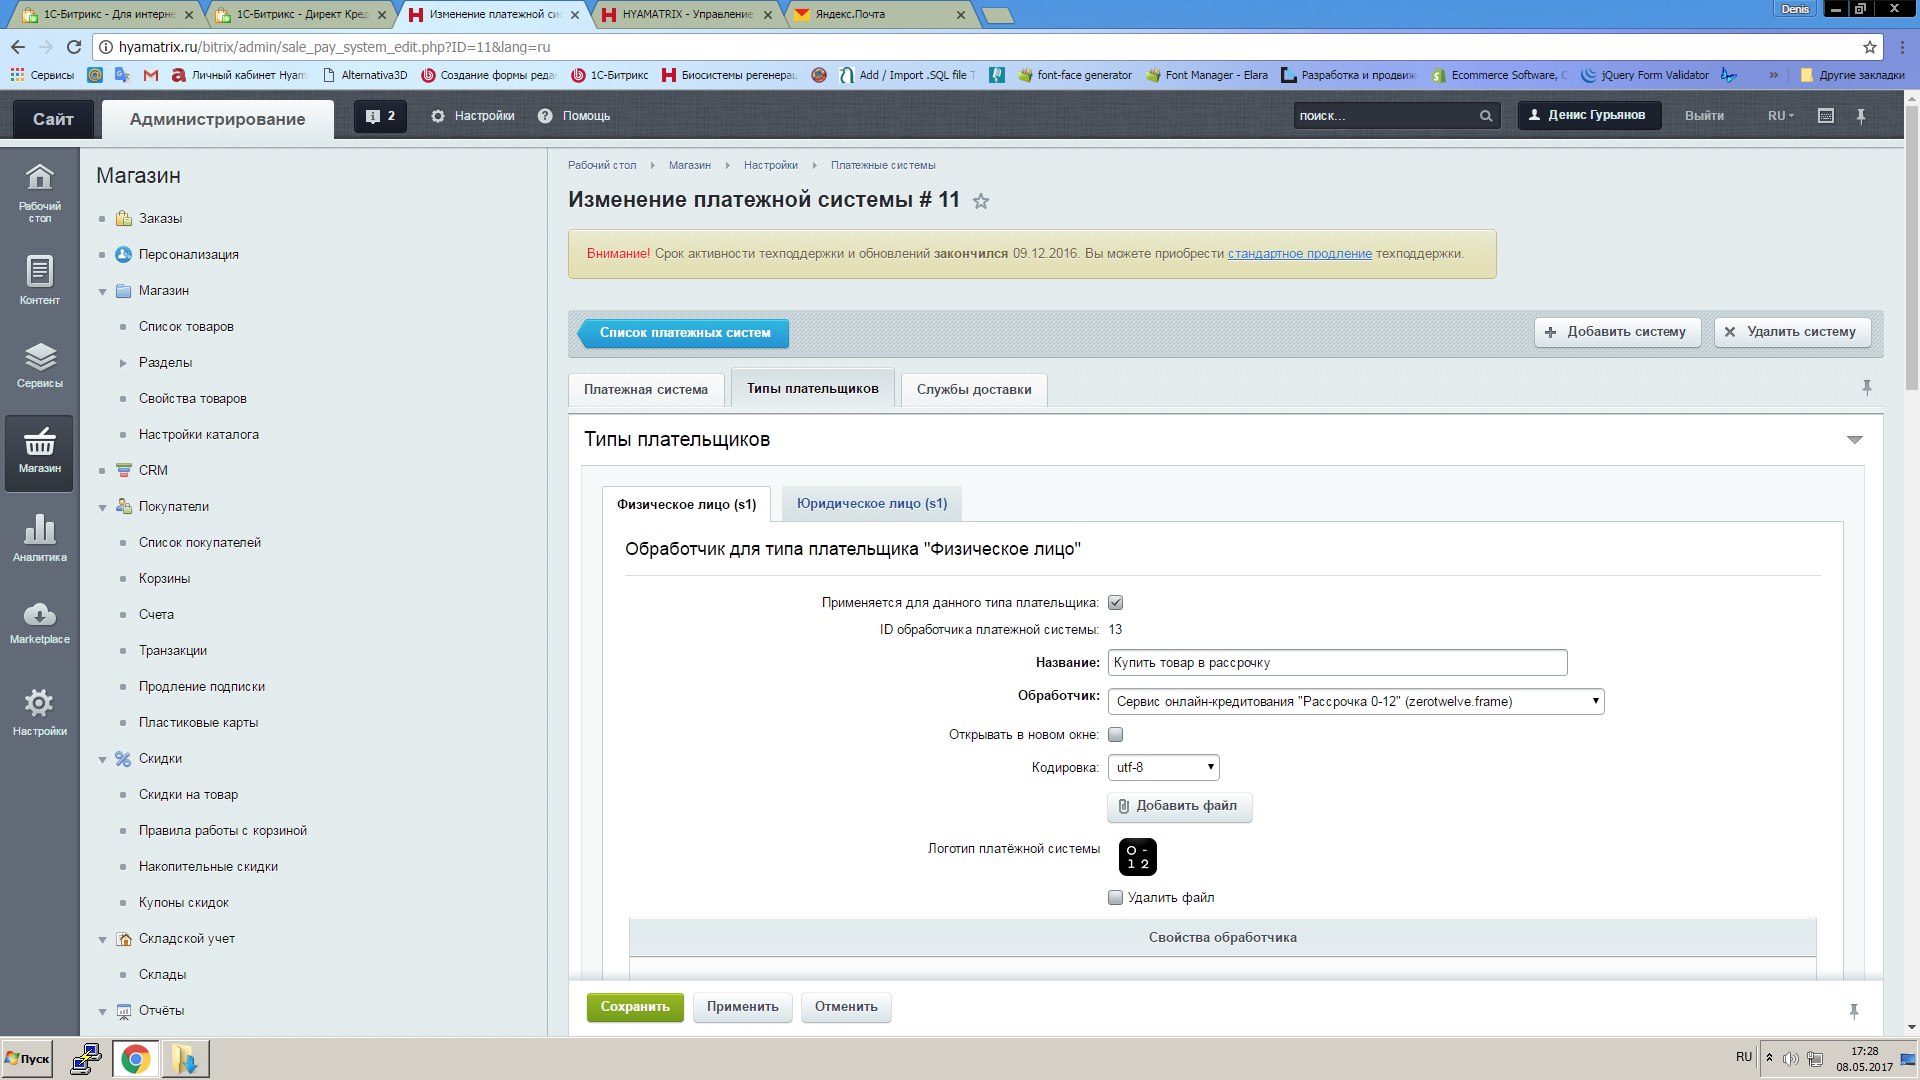Click the Сервисы icon in sidebar
Viewport: 1920px width, 1080px height.
pyautogui.click(x=38, y=364)
